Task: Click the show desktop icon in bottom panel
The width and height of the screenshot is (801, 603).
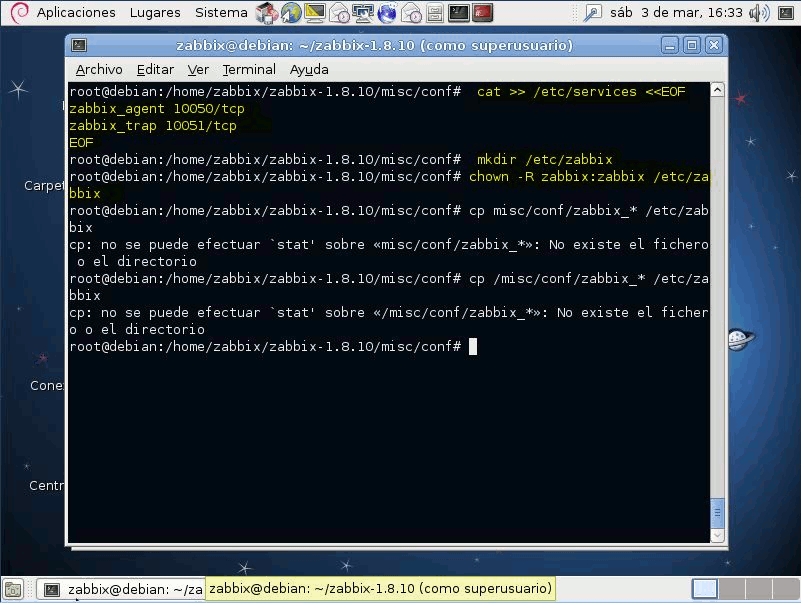Action: coord(14,589)
